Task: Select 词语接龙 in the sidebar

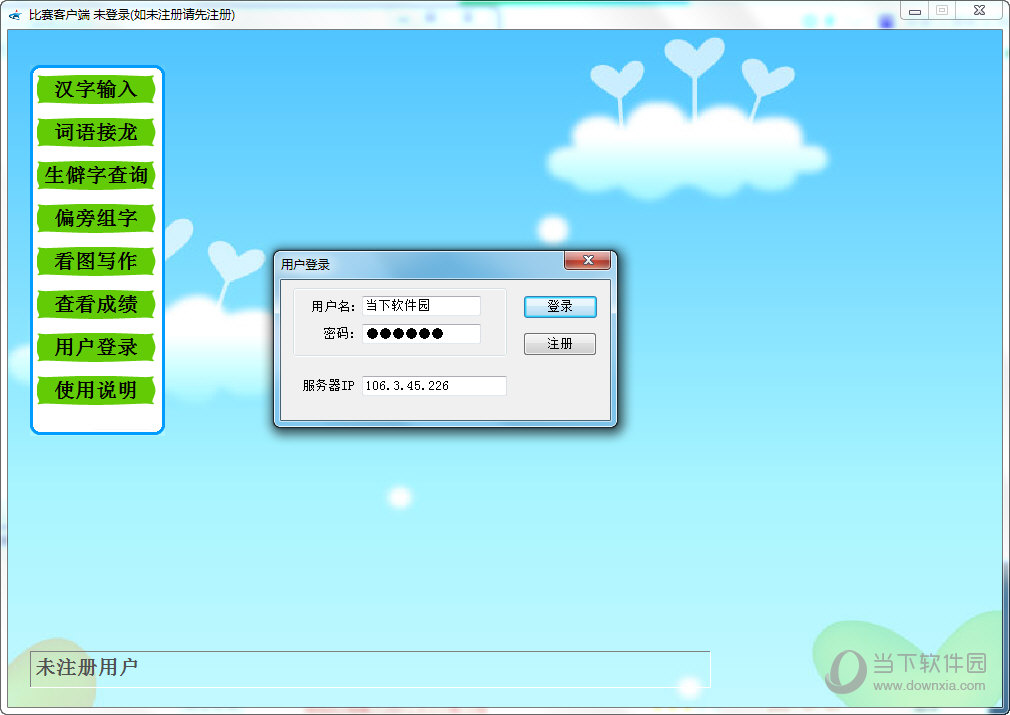Action: pyautogui.click(x=96, y=132)
